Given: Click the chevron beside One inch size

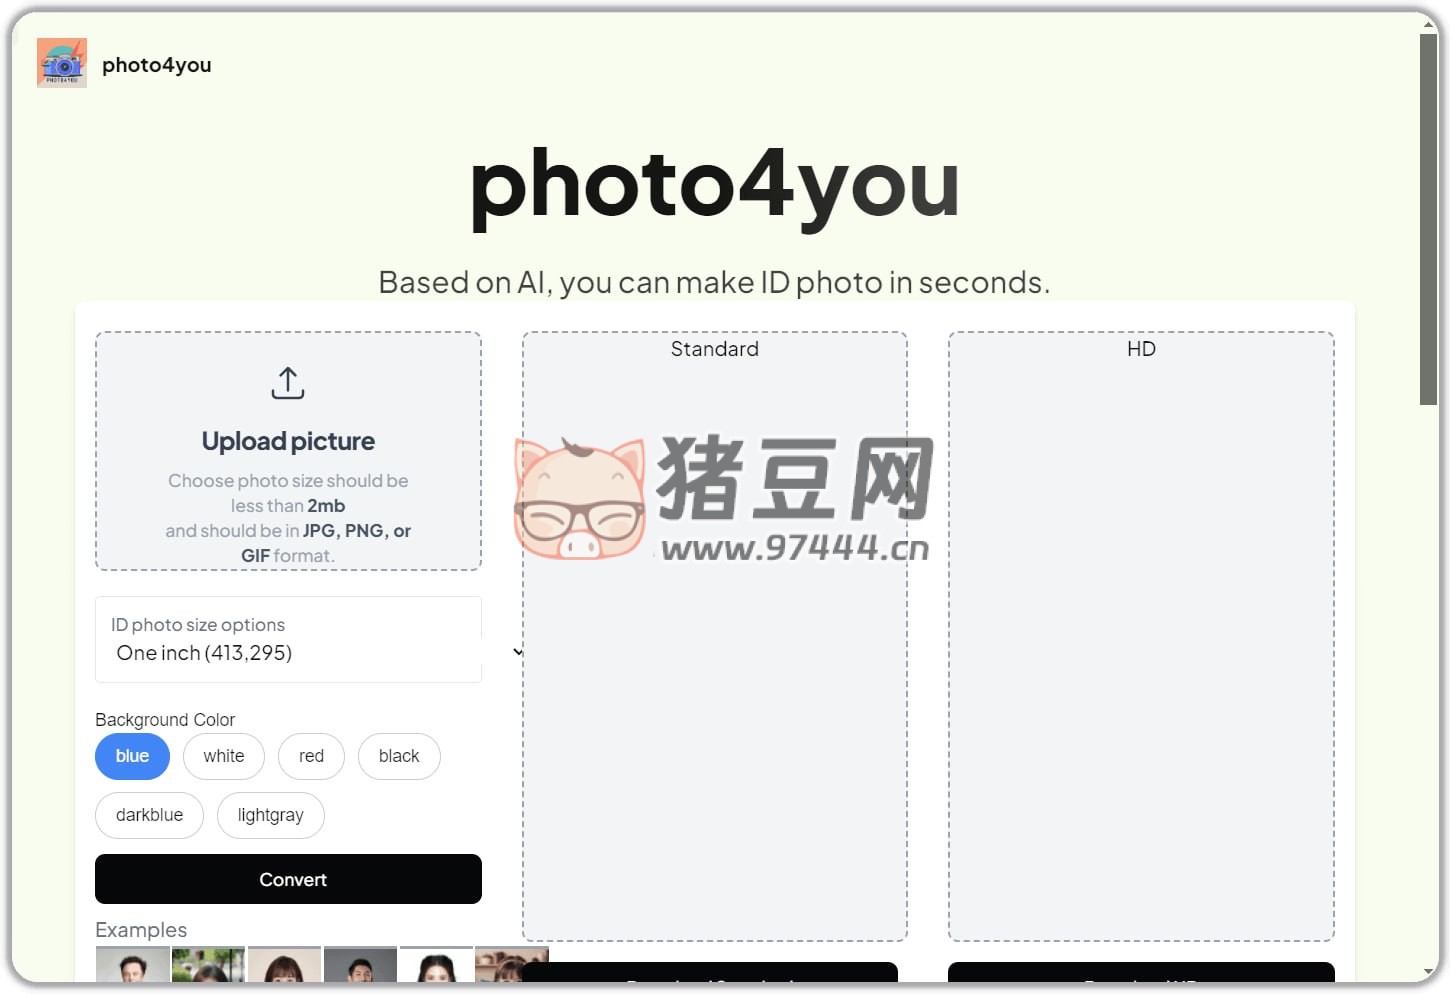Looking at the screenshot, I should click(518, 652).
